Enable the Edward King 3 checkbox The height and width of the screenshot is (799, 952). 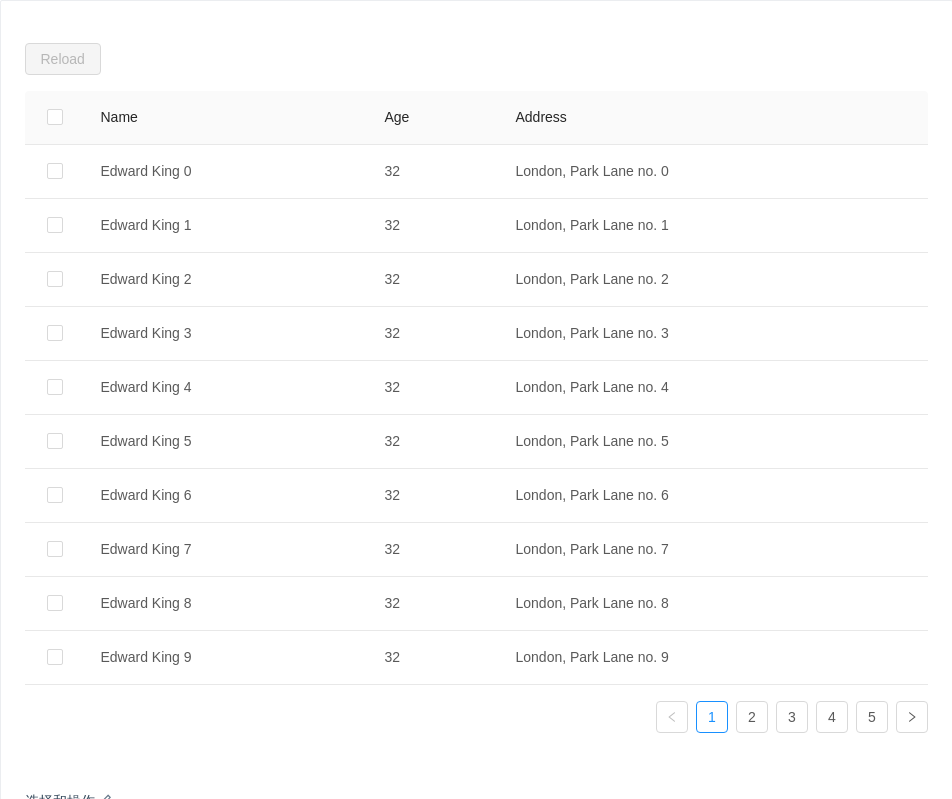pos(55,333)
